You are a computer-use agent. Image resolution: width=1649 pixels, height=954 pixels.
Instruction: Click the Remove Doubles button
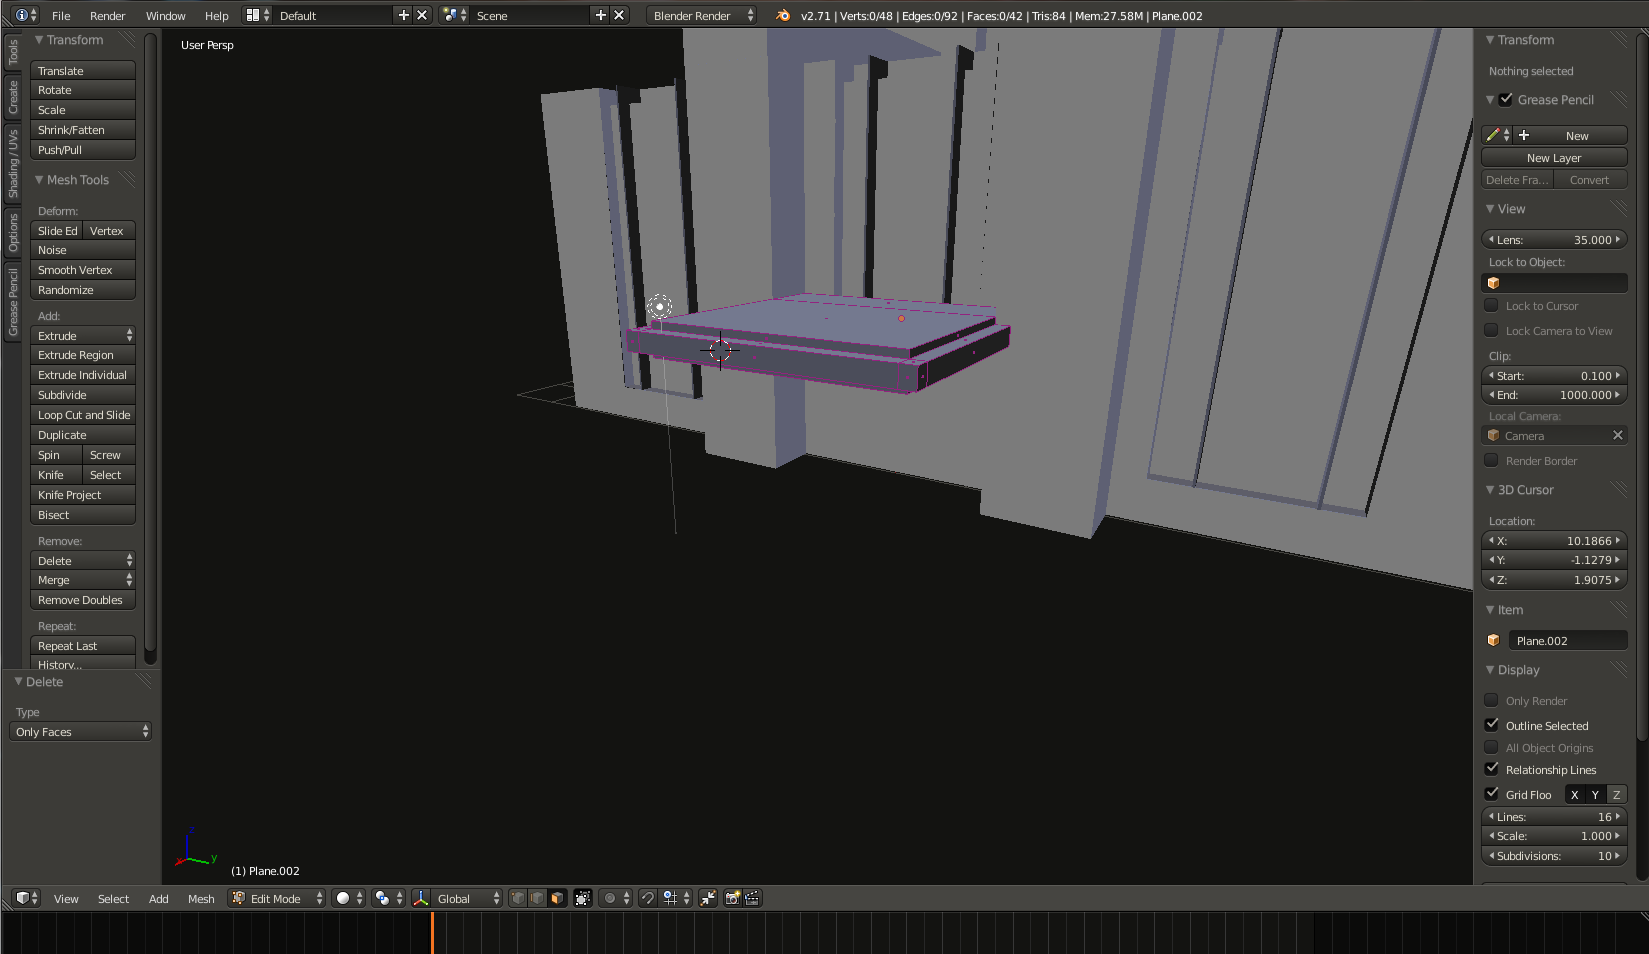coord(83,600)
